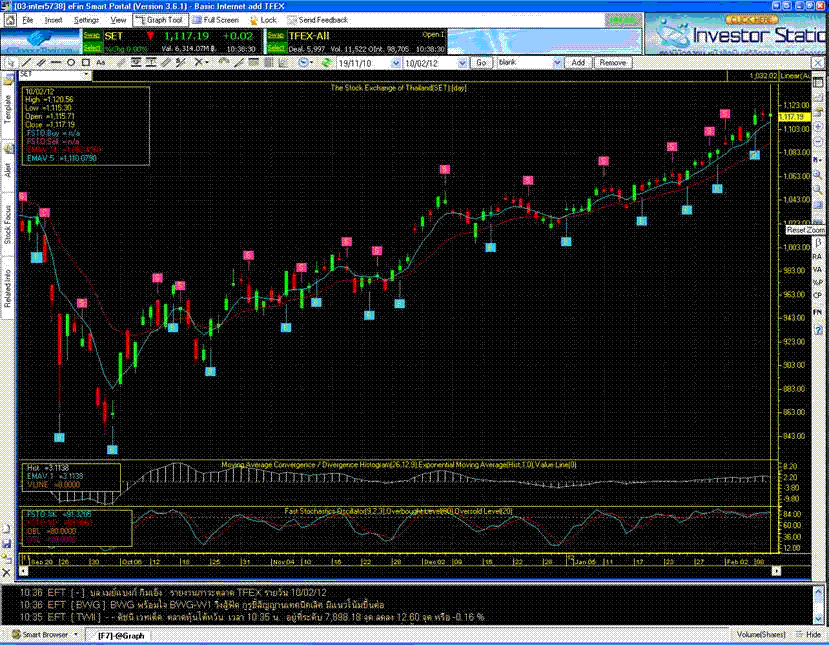Viewport: 829px width, 645px height.
Task: Click the Go button
Action: click(481, 63)
